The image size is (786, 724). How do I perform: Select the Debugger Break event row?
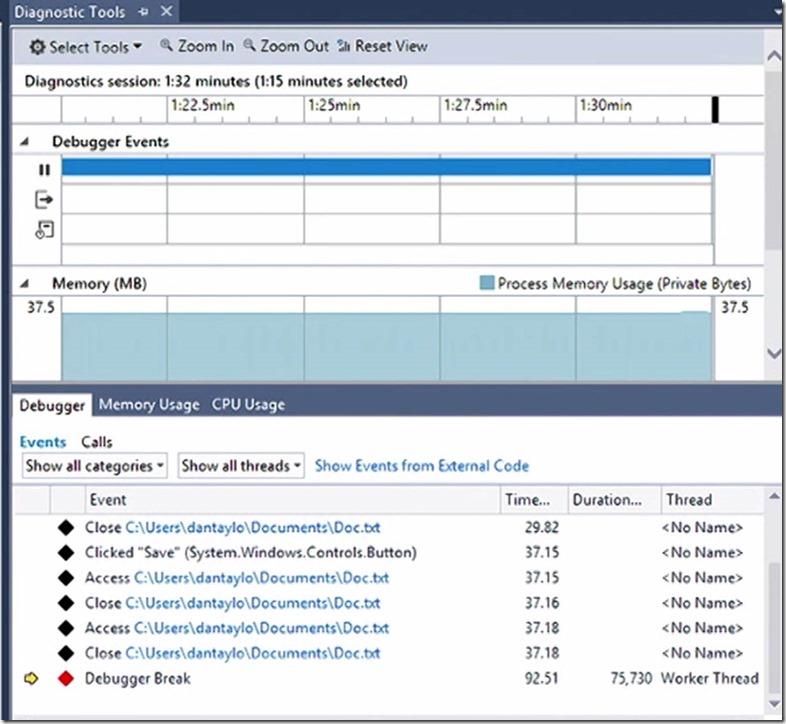tap(388, 678)
